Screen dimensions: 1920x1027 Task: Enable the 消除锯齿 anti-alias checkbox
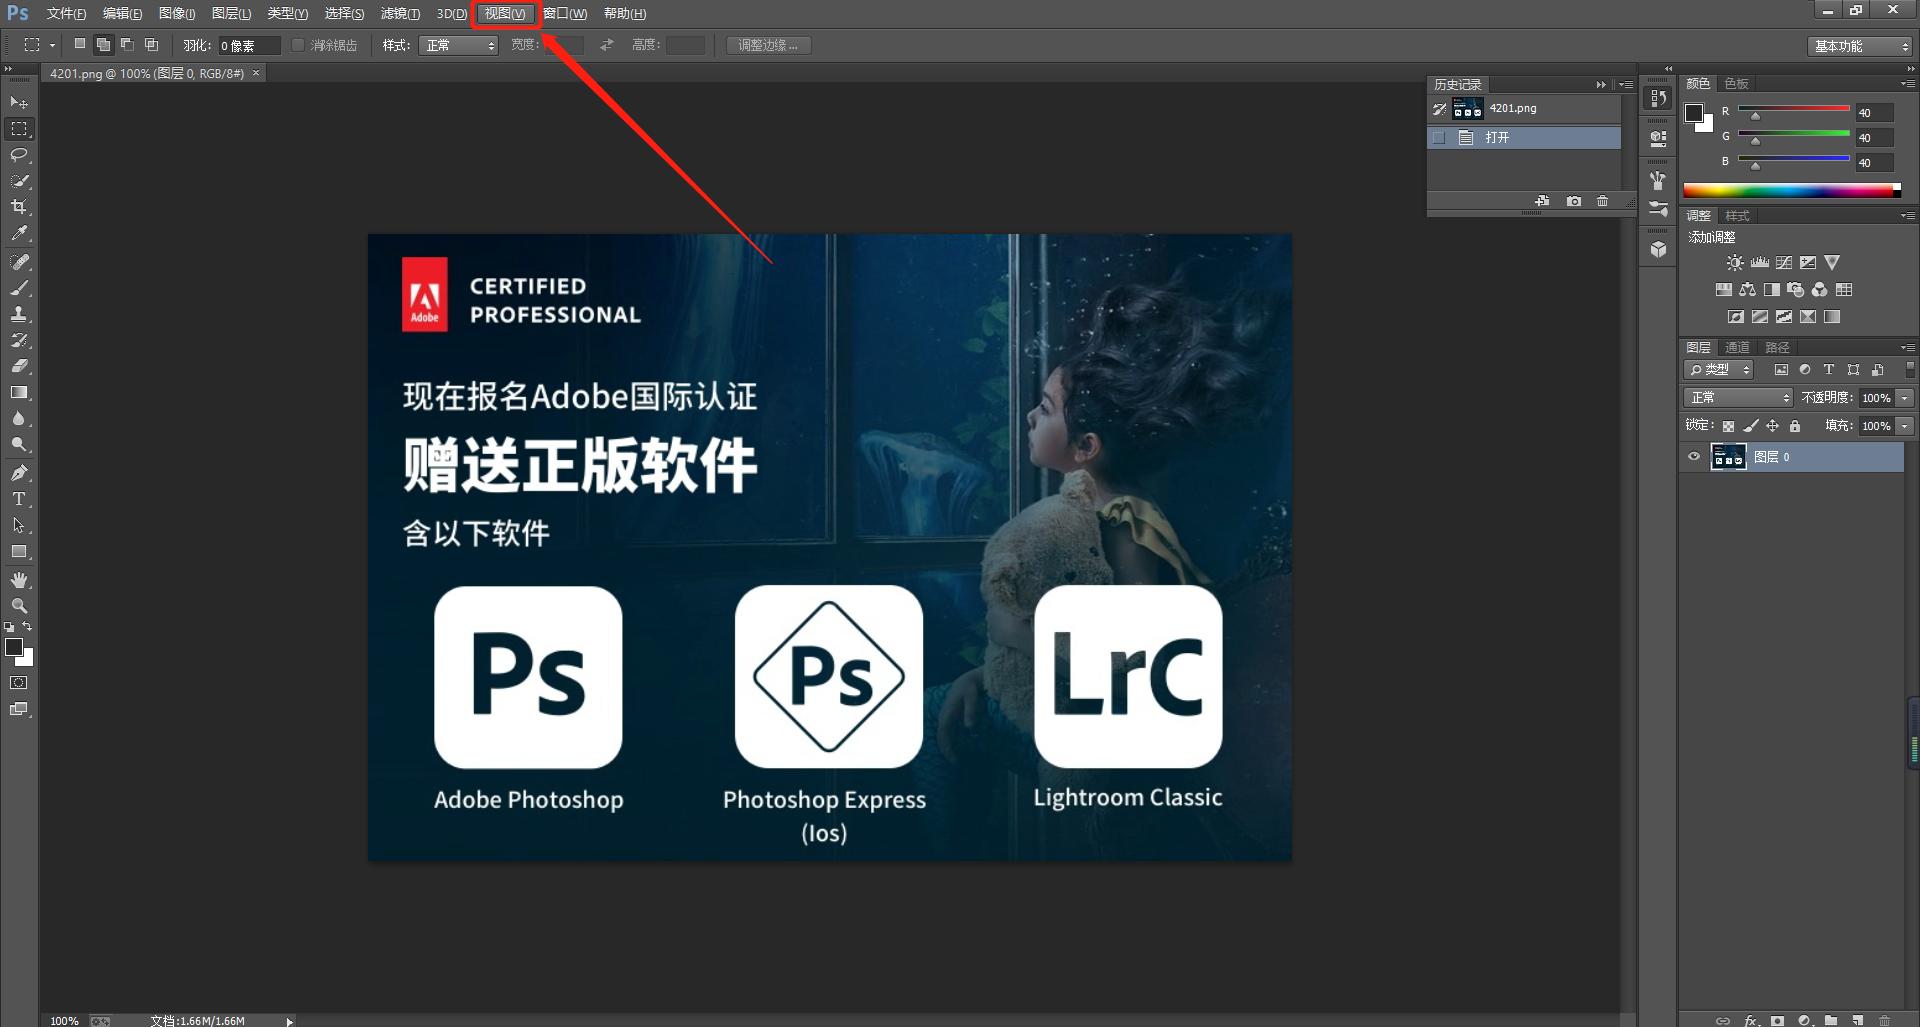point(298,44)
